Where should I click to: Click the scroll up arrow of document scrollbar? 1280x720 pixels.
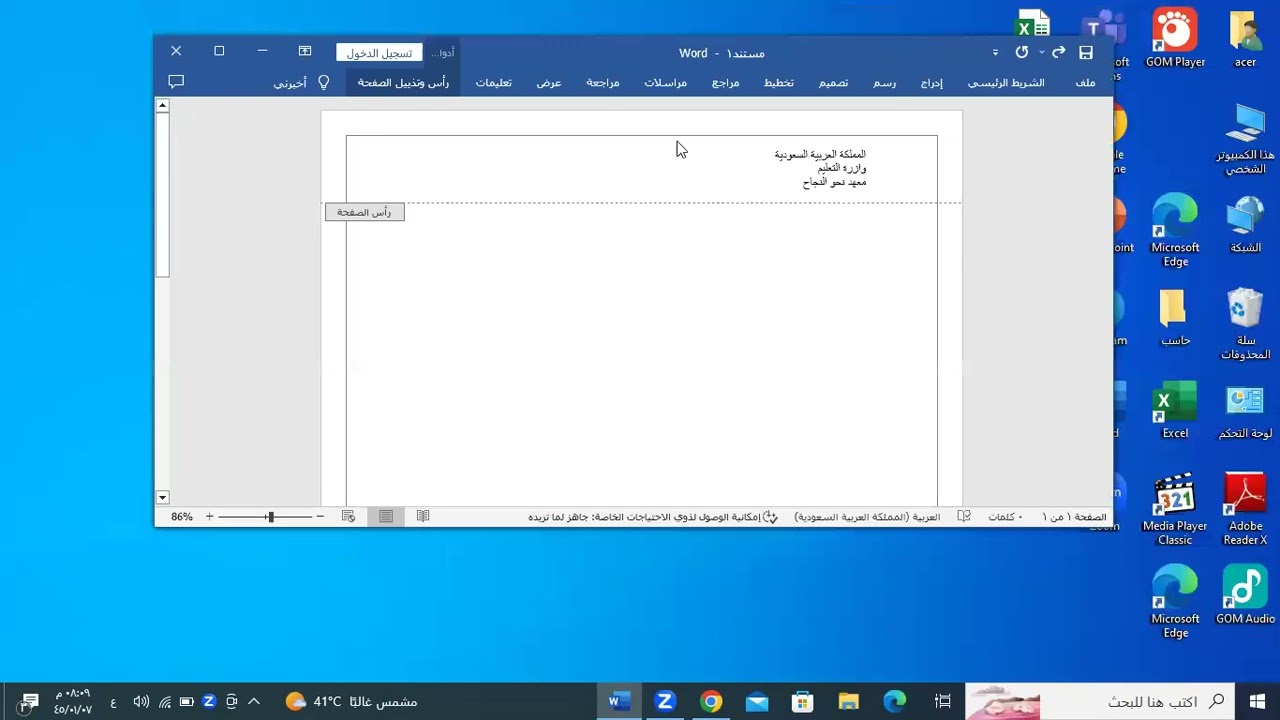[162, 104]
